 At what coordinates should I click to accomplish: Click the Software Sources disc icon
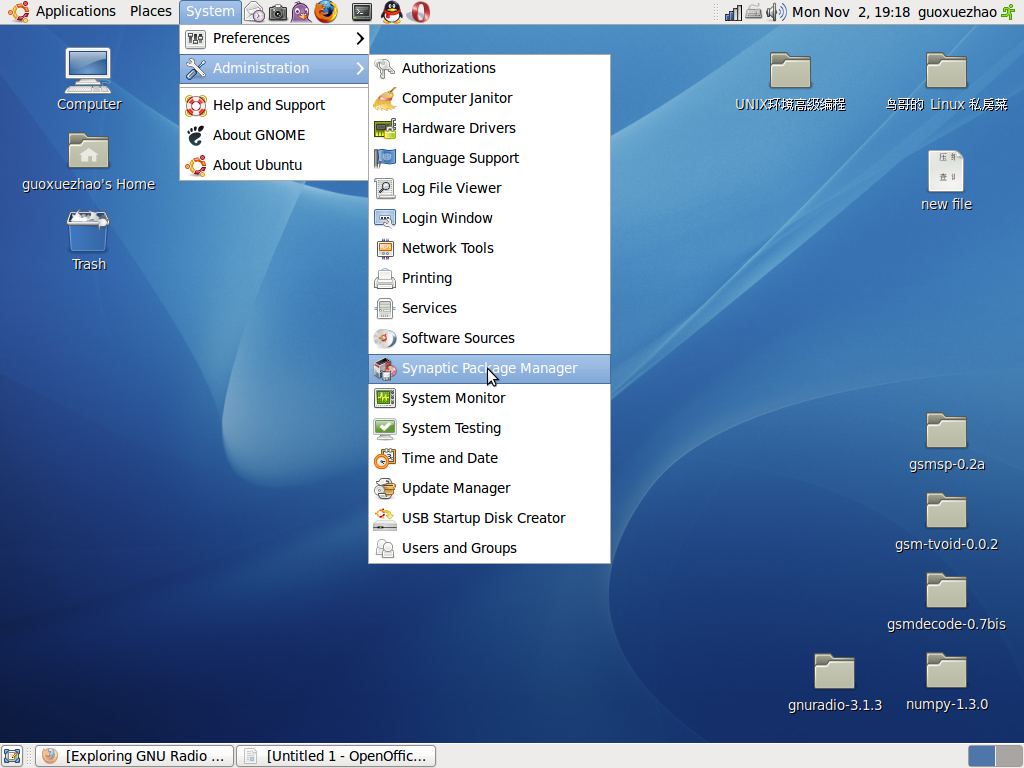(x=385, y=338)
